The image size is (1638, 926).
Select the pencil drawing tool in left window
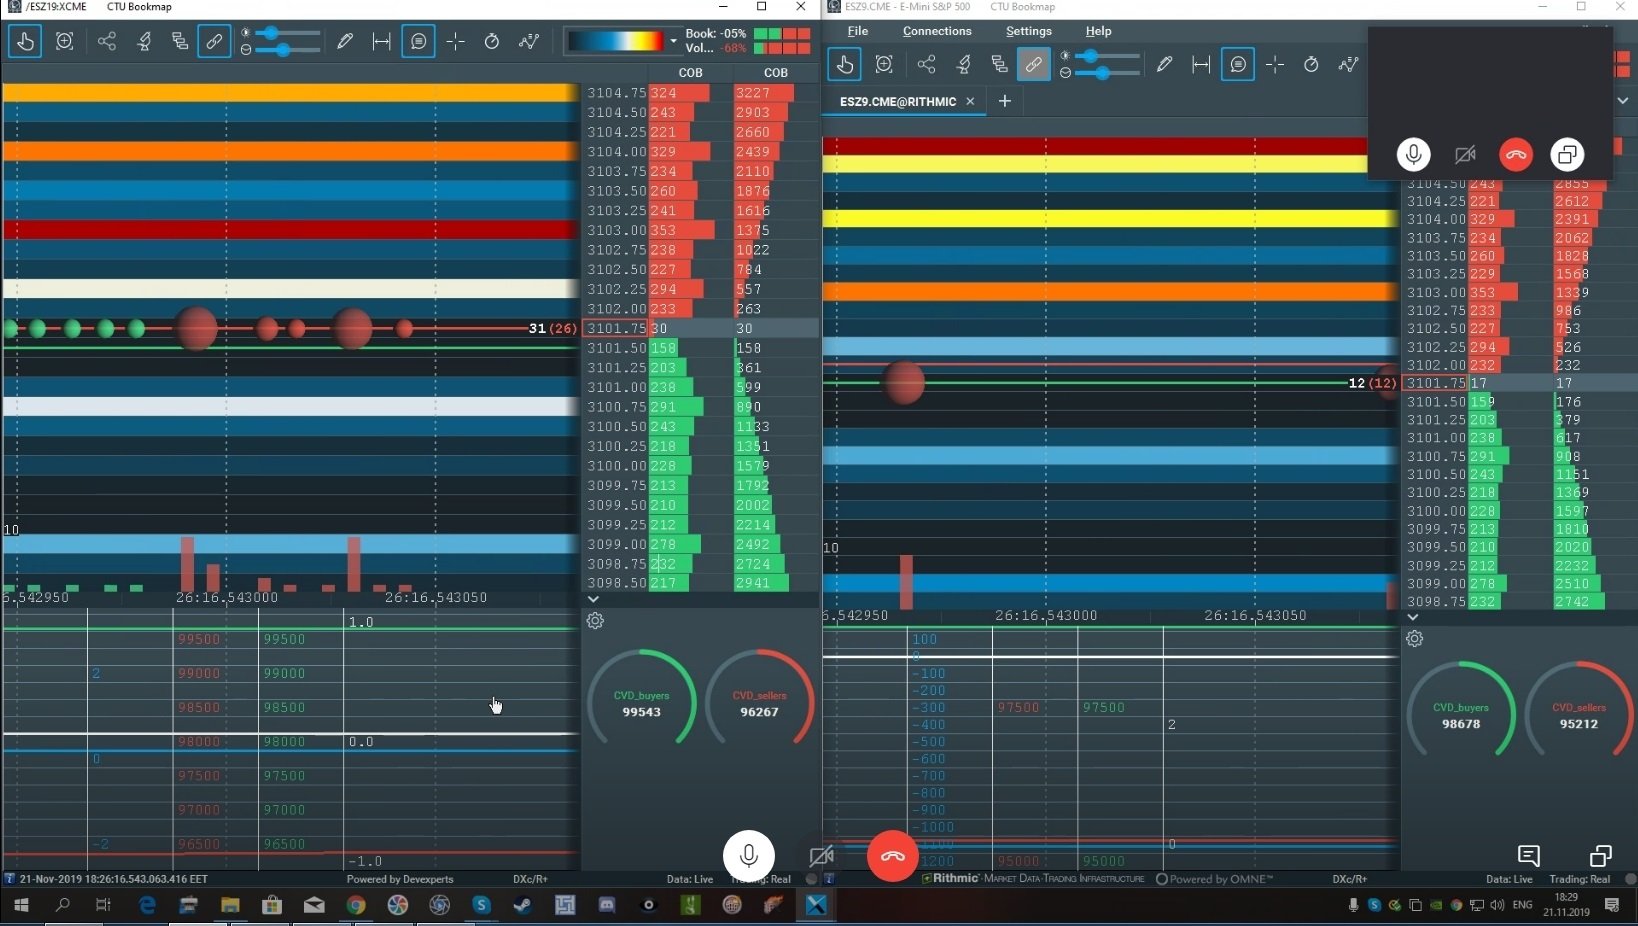click(x=345, y=42)
